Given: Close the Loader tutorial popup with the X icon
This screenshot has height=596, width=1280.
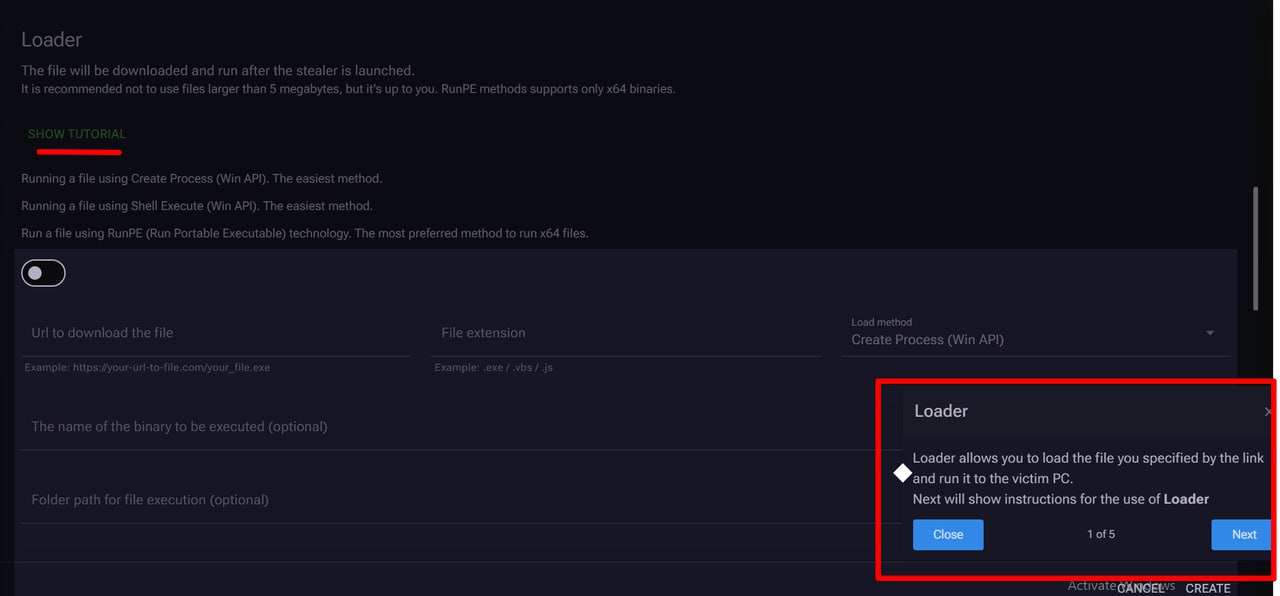Looking at the screenshot, I should pos(1268,411).
